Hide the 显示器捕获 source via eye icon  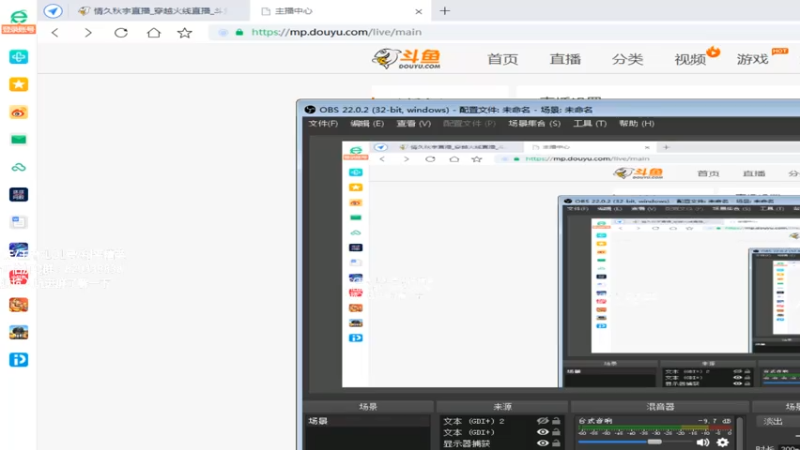click(542, 443)
